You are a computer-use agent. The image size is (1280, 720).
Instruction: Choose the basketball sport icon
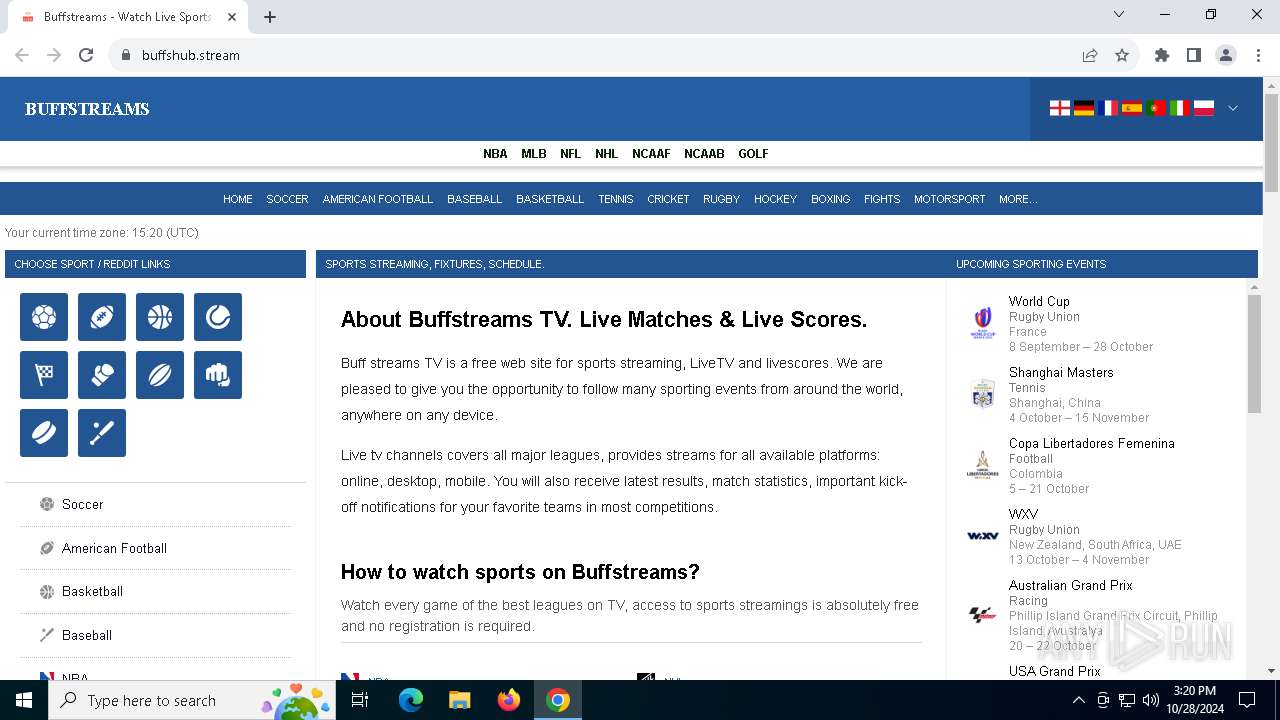160,317
